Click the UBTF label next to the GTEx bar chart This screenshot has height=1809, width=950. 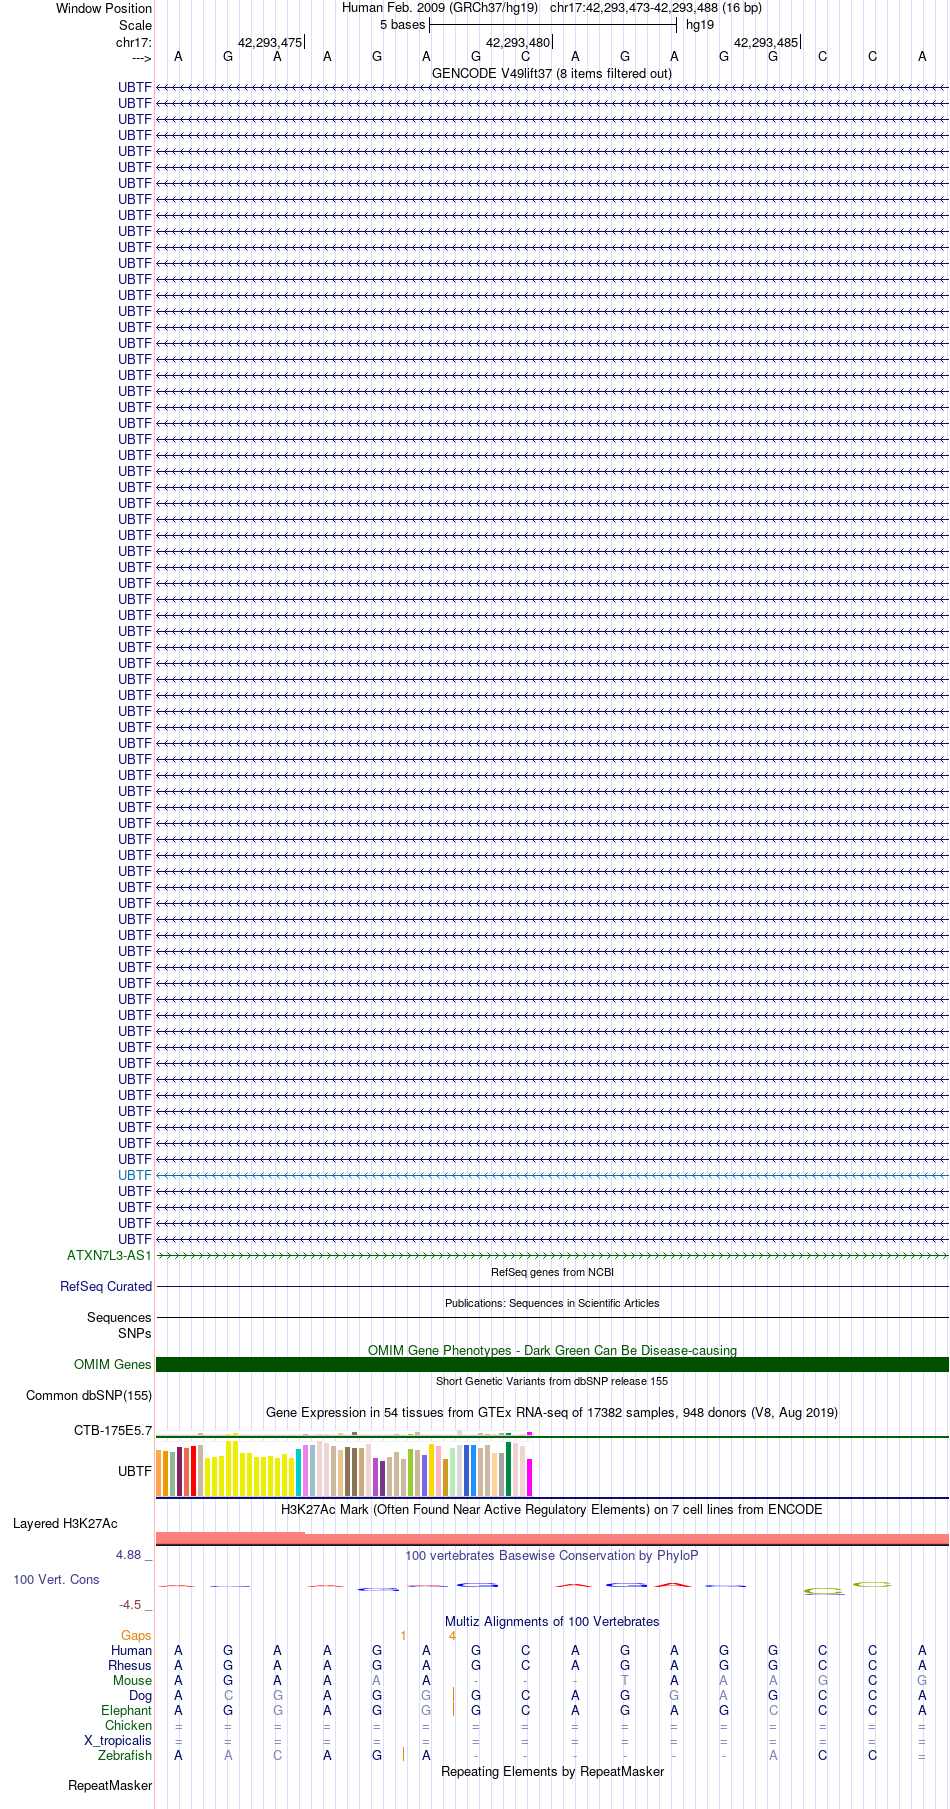point(135,1471)
